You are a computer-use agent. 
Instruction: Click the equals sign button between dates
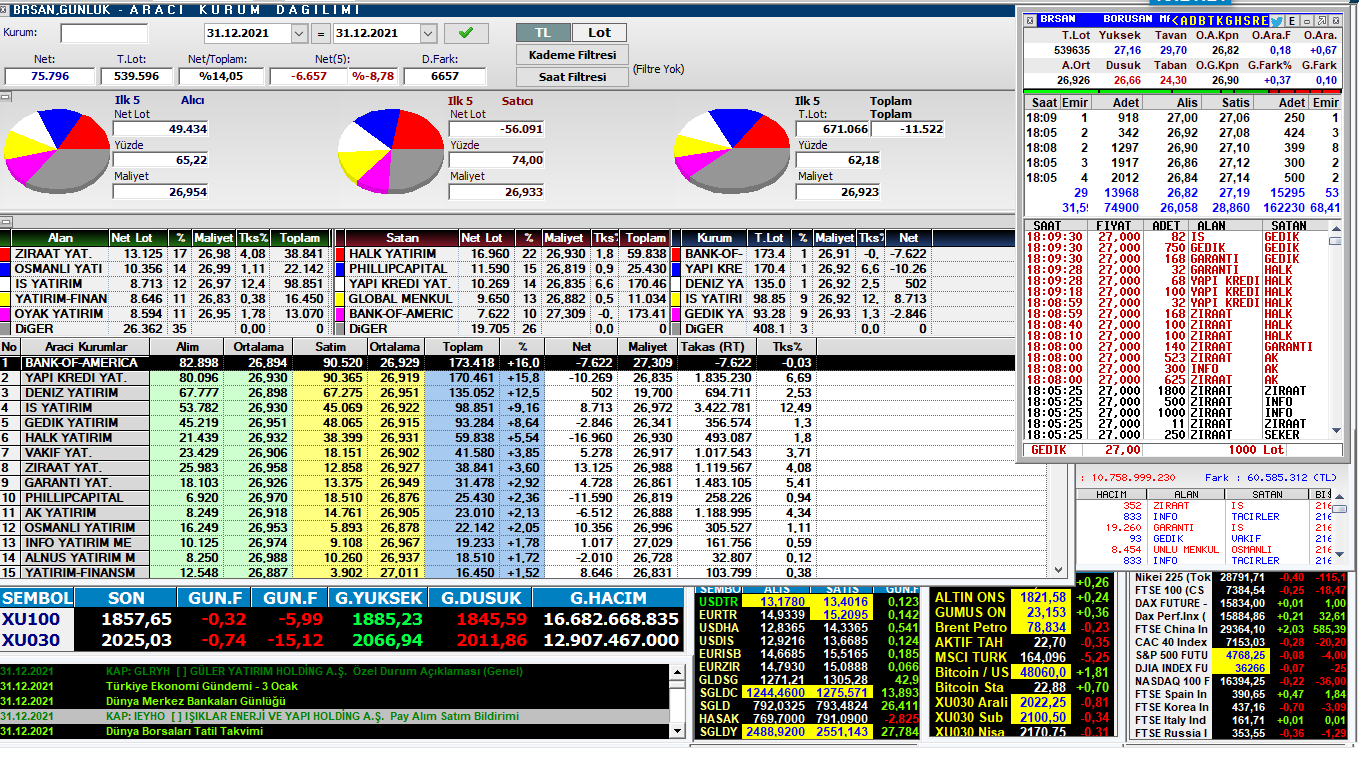(x=321, y=33)
